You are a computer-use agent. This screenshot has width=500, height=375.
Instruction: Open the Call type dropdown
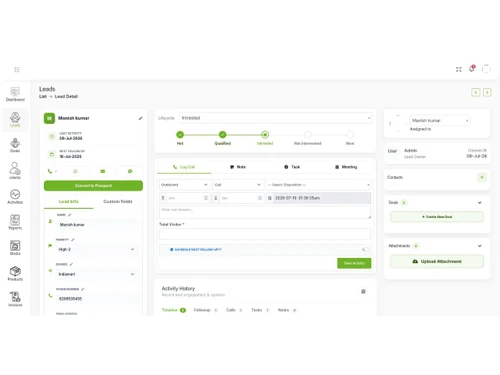[238, 185]
